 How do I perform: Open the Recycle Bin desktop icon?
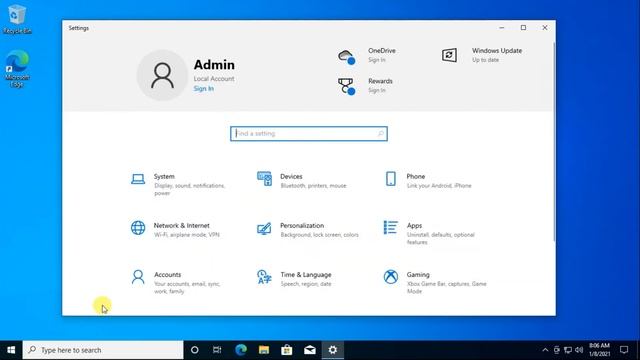click(x=17, y=19)
